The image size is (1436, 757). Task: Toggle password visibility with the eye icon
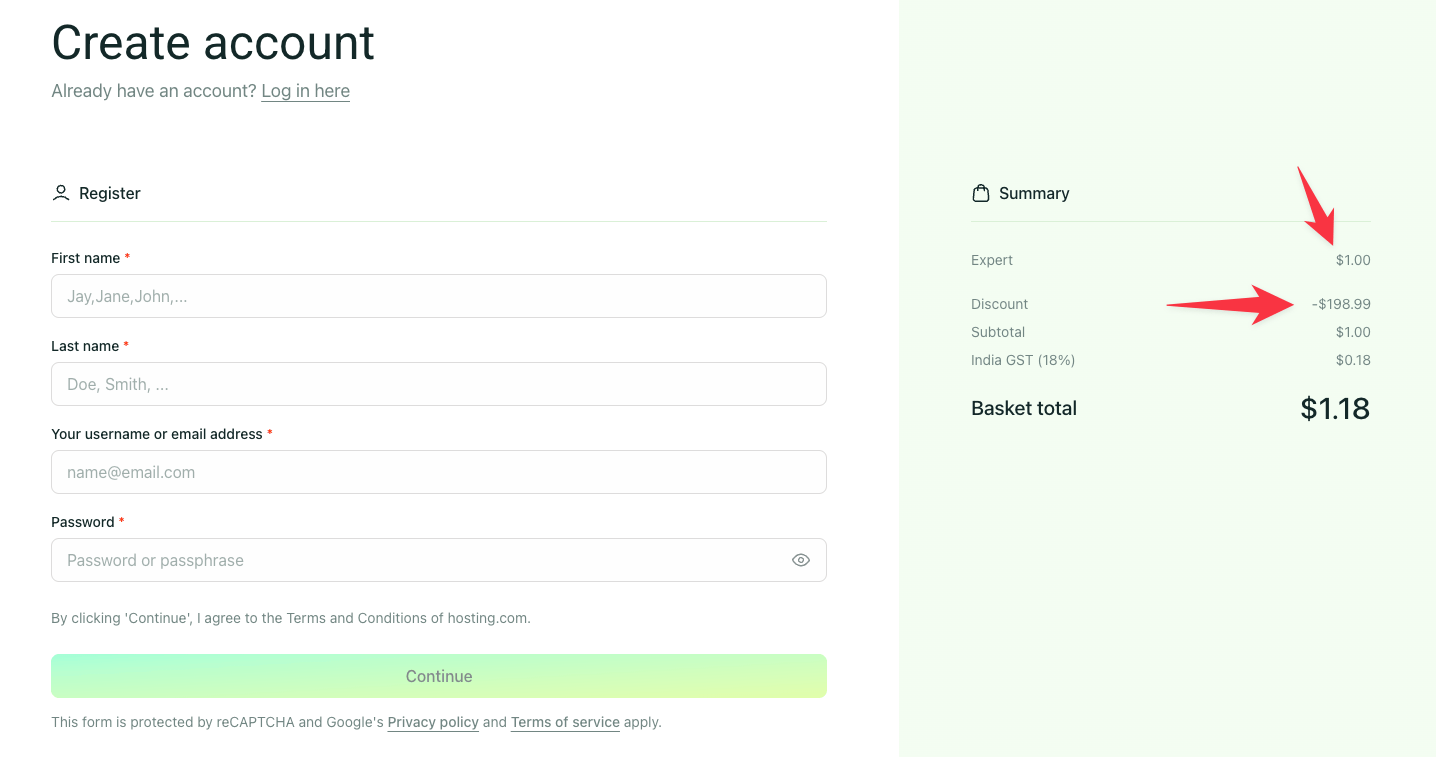point(800,560)
